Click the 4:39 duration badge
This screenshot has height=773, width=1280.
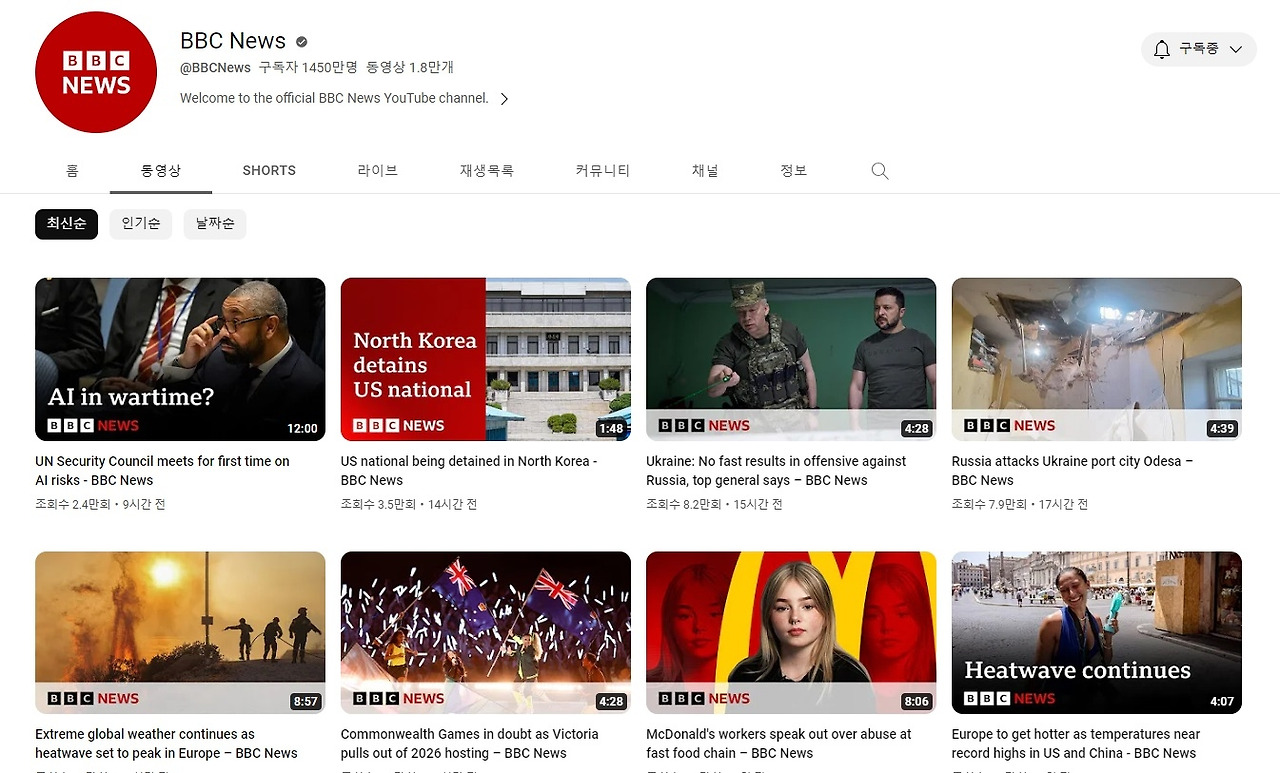pos(1222,428)
